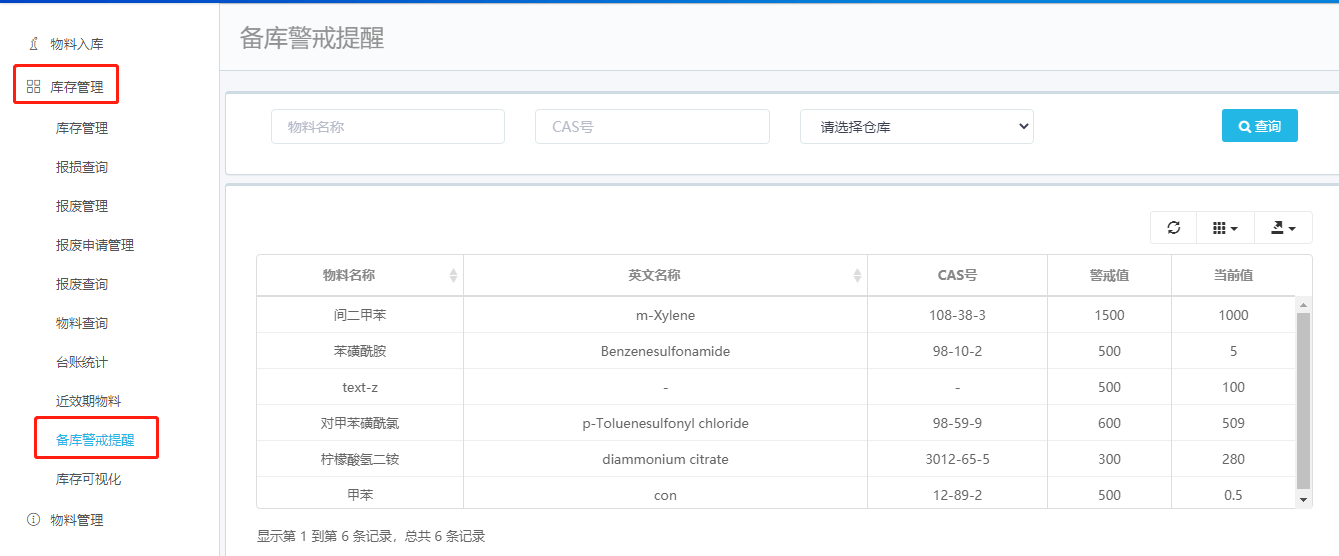Expand the 物料管理 menu
The height and width of the screenshot is (556, 1339).
(77, 520)
